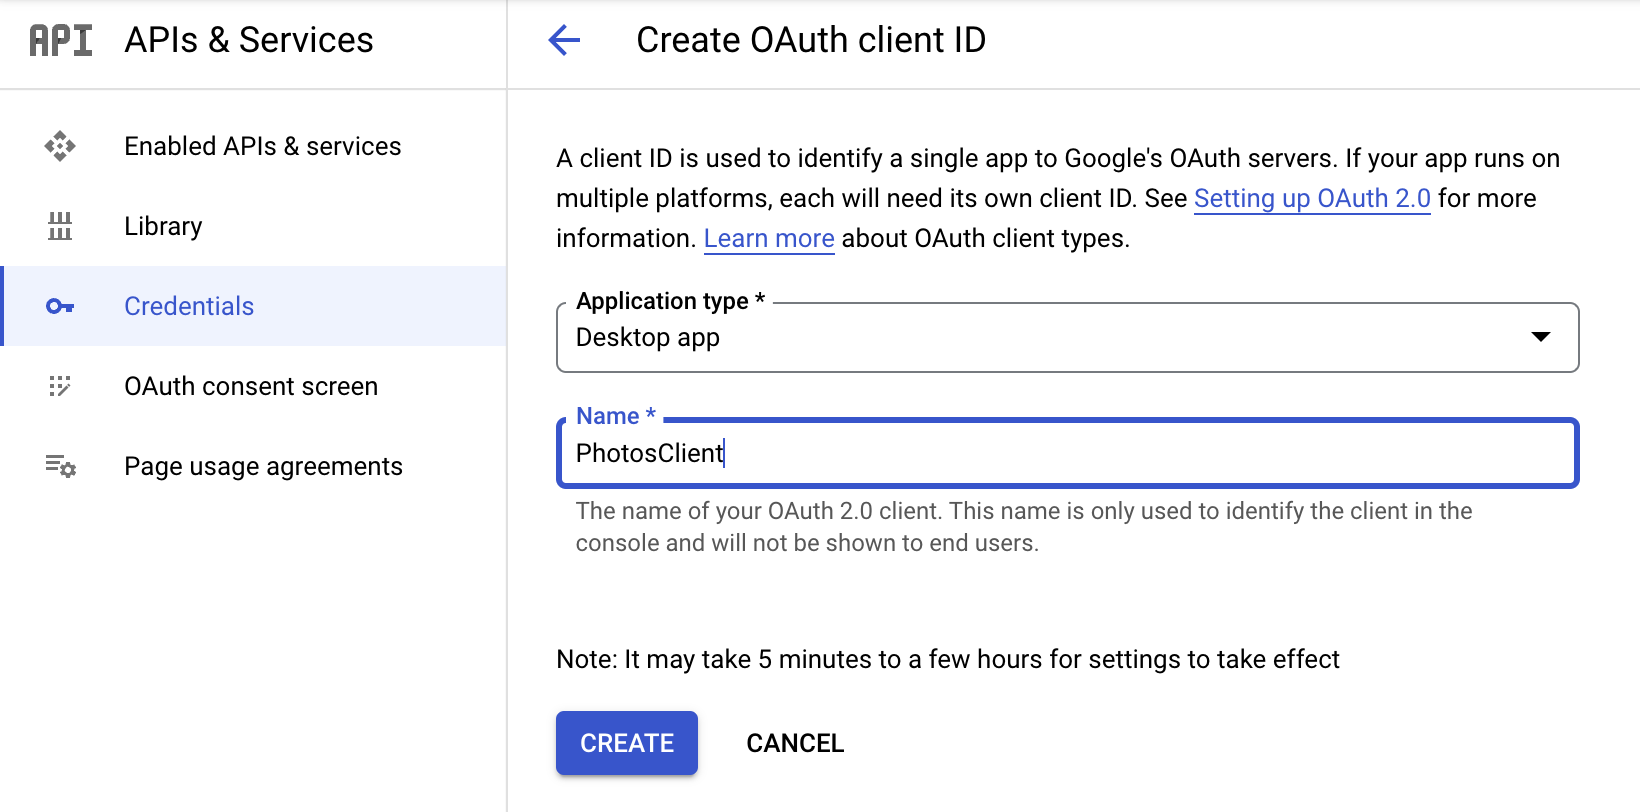Click the OAuth consent screen icon
This screenshot has height=812, width=1640.
tap(60, 386)
